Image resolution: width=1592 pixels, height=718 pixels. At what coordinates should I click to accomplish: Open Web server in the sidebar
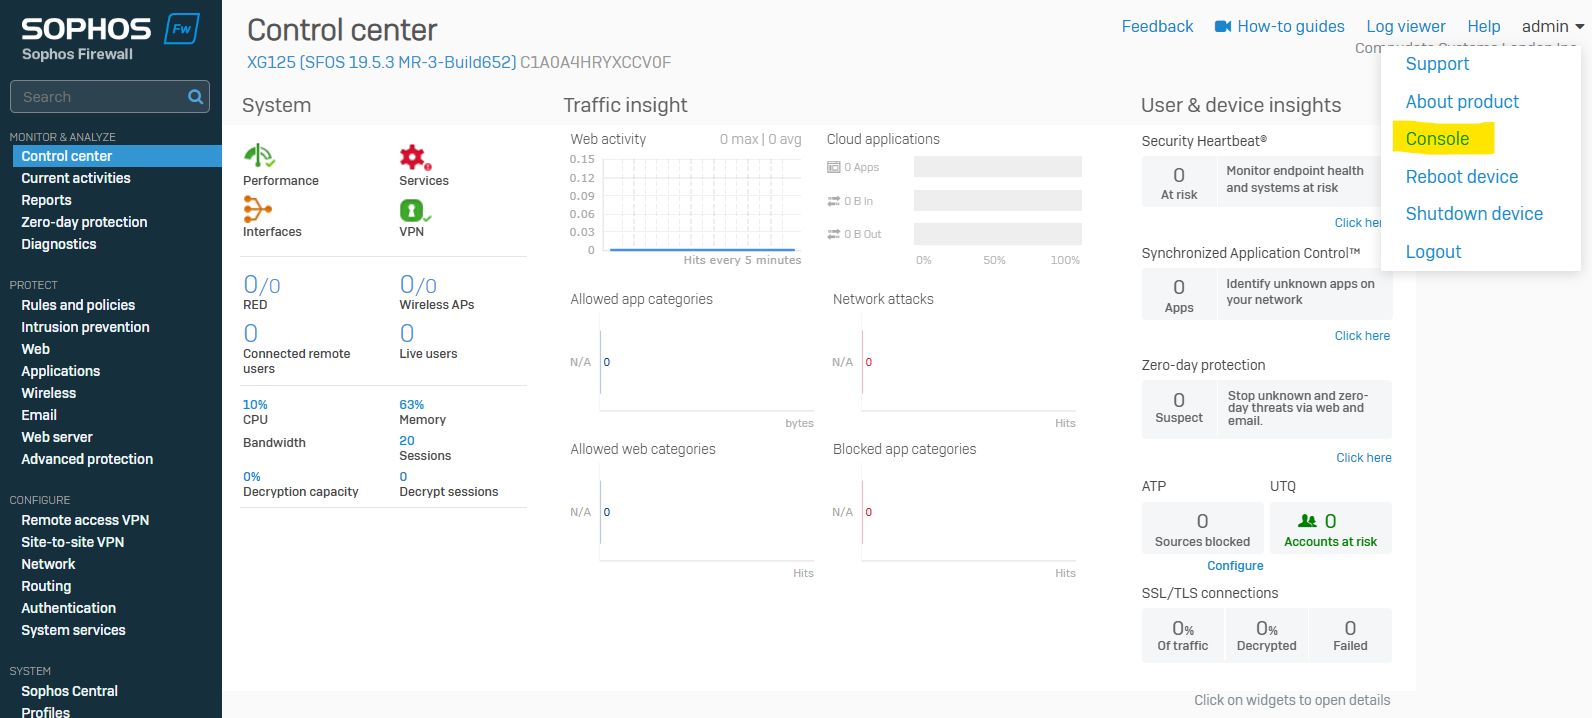tap(57, 437)
